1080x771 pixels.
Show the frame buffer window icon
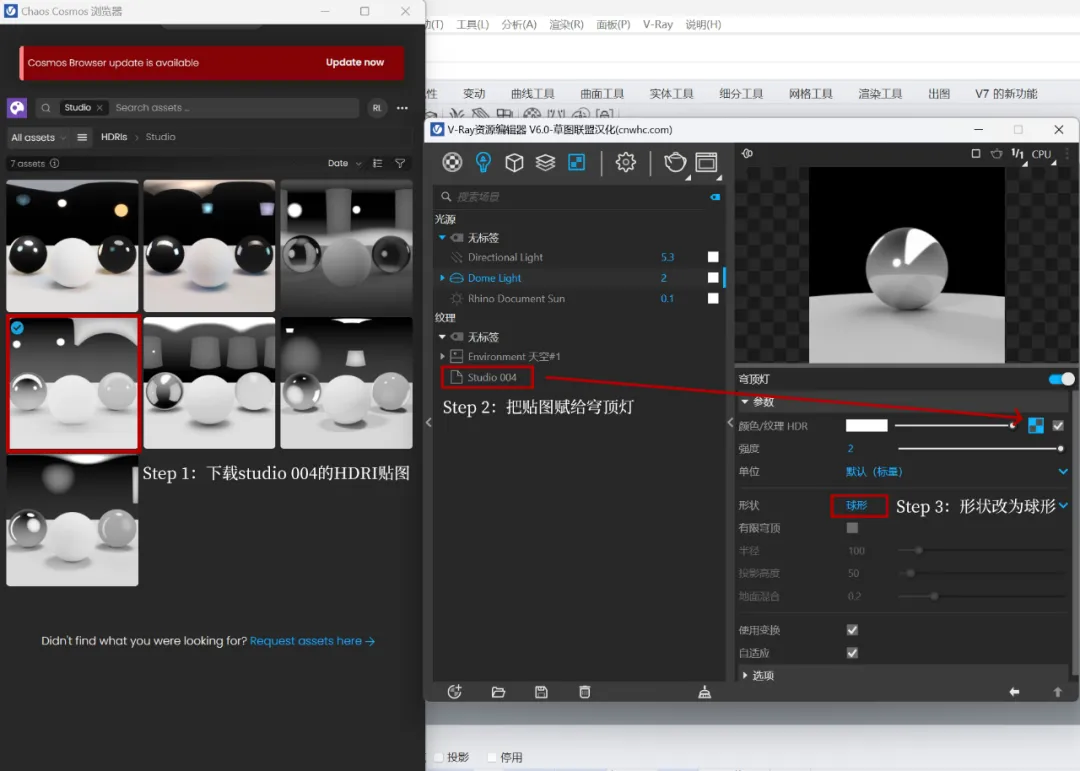coord(706,163)
